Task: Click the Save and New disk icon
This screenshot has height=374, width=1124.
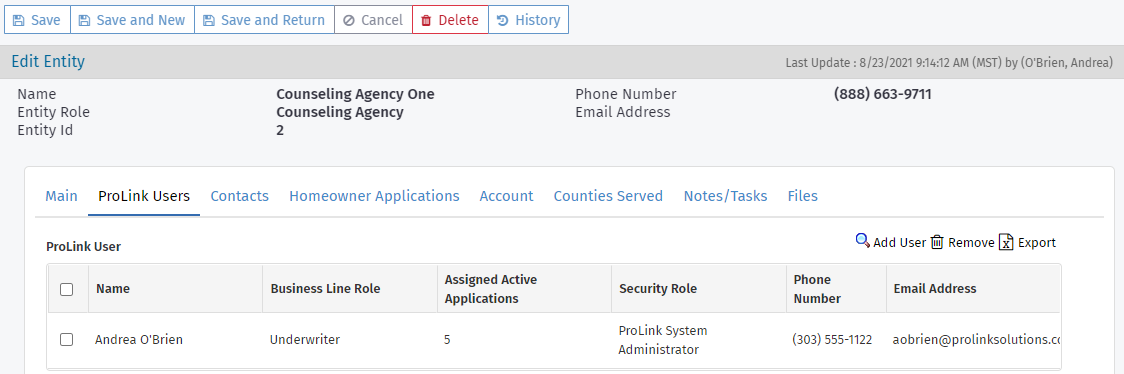Action: 84,20
